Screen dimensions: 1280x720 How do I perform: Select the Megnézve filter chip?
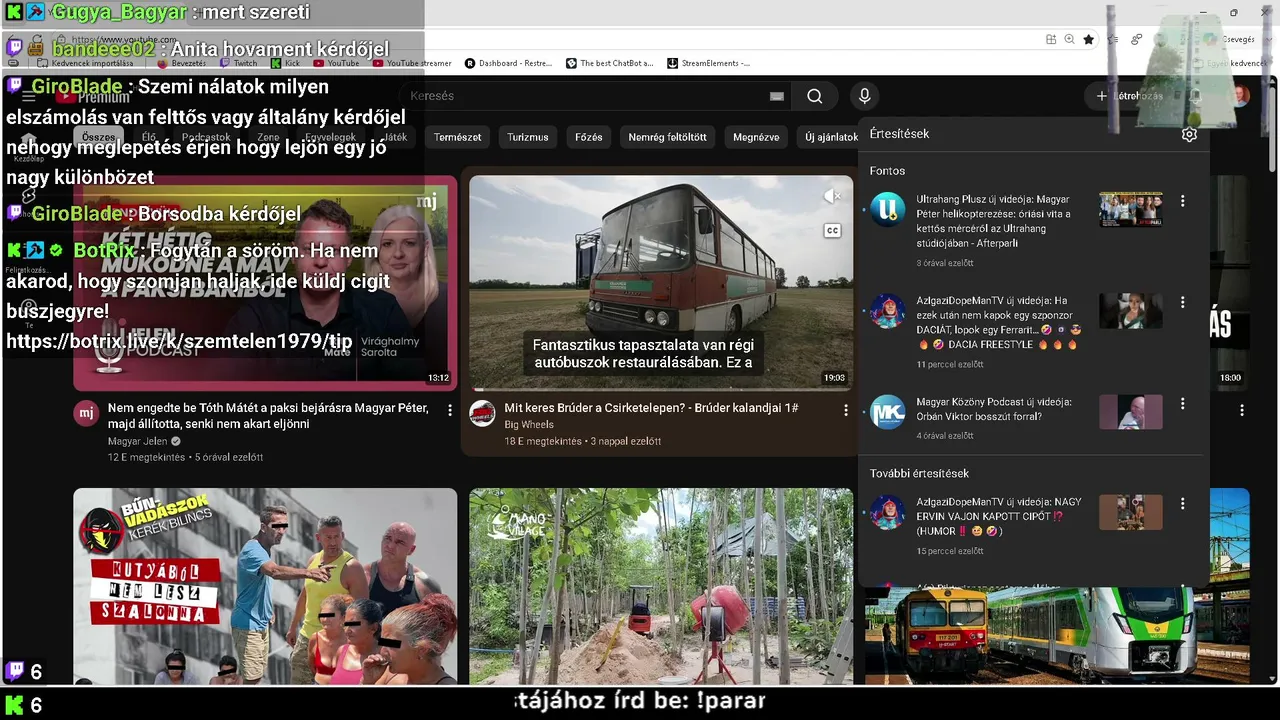756,137
